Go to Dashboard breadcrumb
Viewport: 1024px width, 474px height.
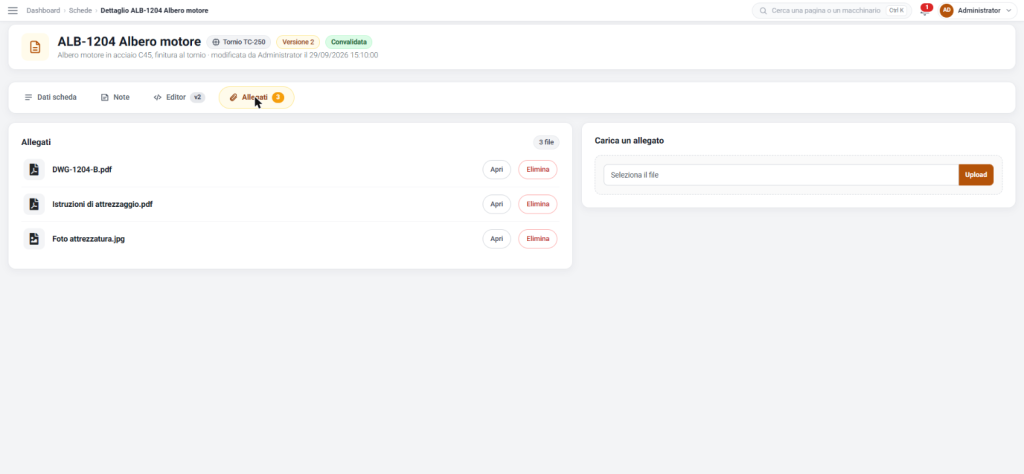click(43, 10)
